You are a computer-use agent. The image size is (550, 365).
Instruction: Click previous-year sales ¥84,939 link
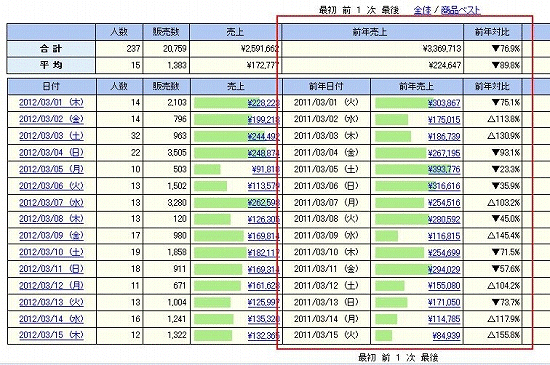point(446,336)
